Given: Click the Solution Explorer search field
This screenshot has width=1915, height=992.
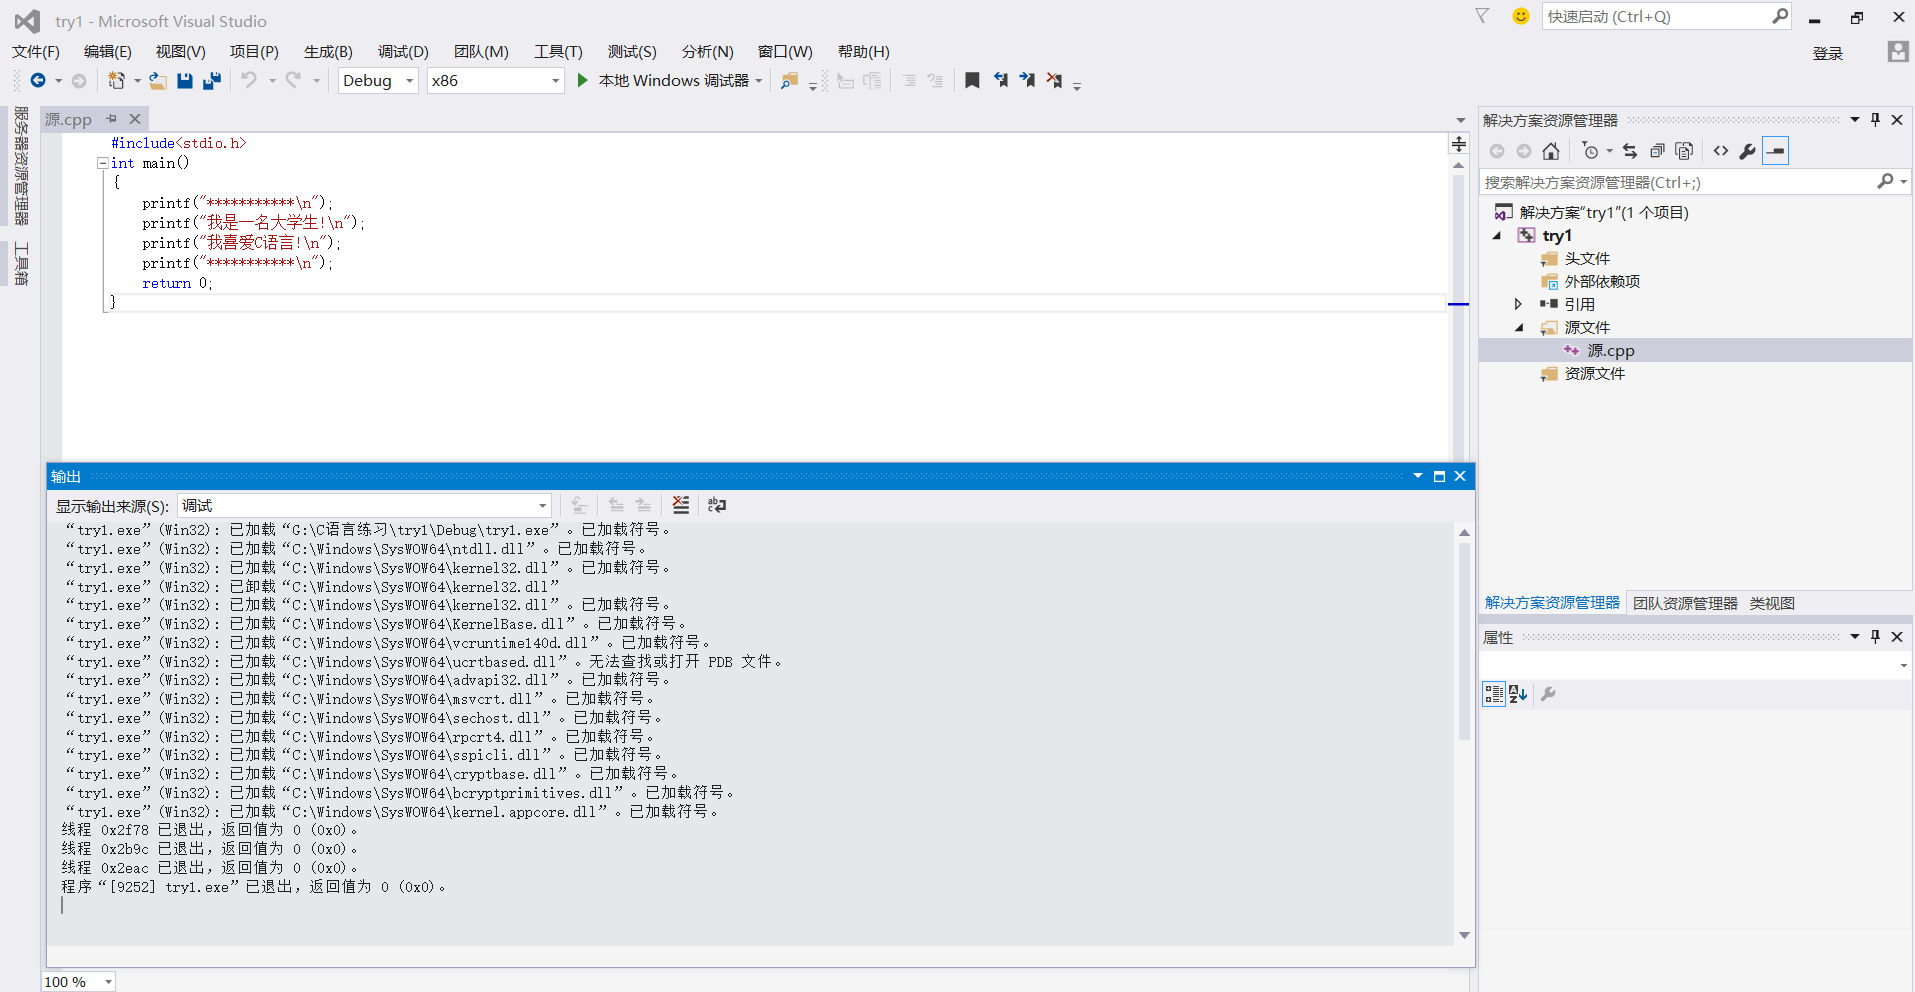Looking at the screenshot, I should coord(1676,182).
